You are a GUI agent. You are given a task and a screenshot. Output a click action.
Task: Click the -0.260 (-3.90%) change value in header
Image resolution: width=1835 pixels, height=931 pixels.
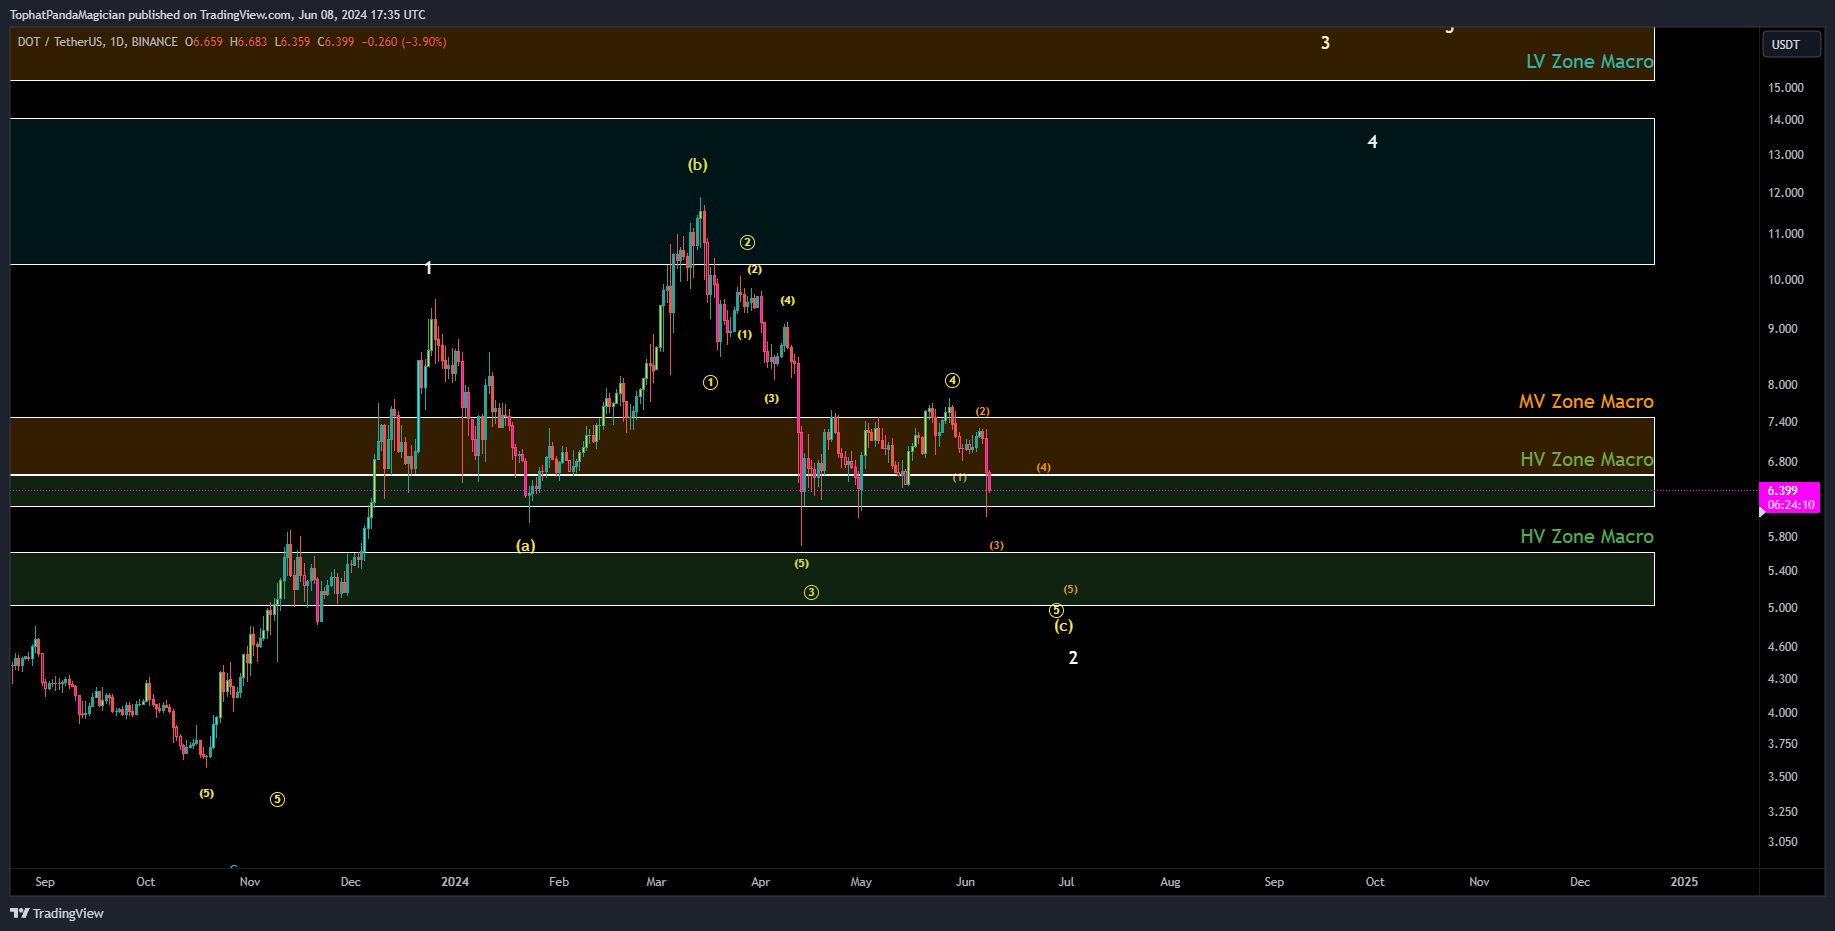[404, 42]
